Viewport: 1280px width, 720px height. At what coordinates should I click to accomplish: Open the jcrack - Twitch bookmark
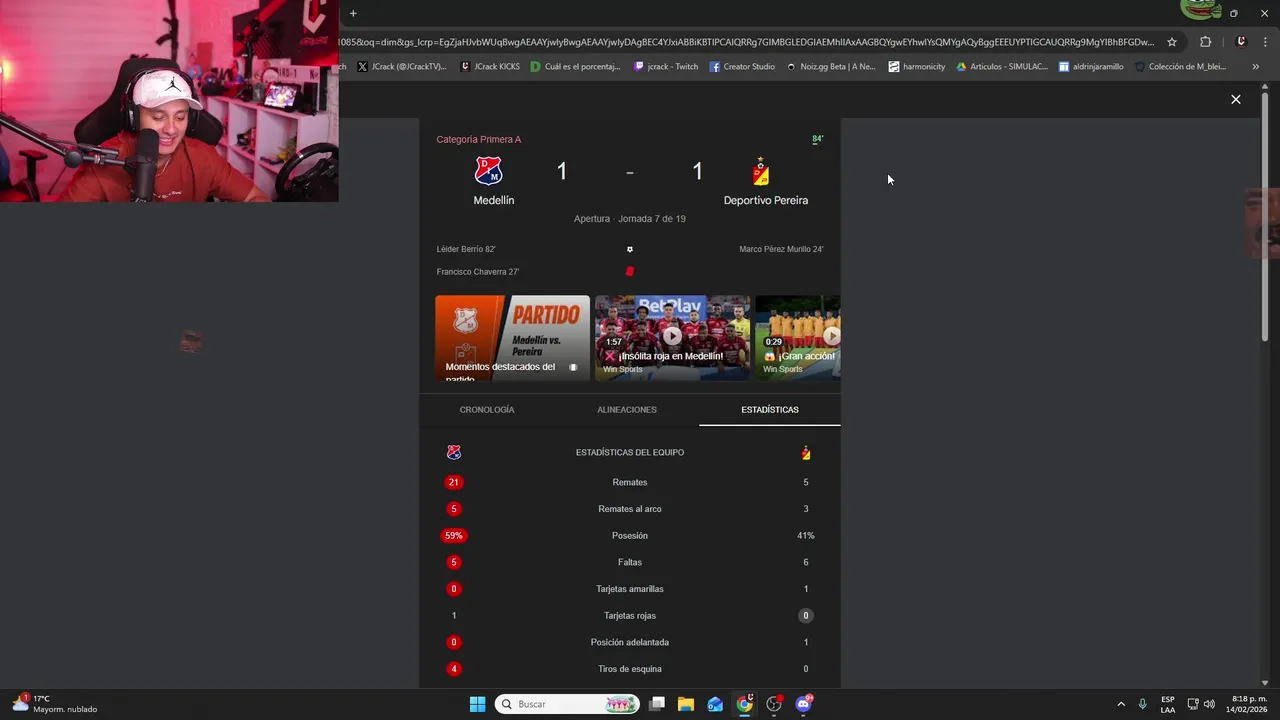click(x=666, y=67)
